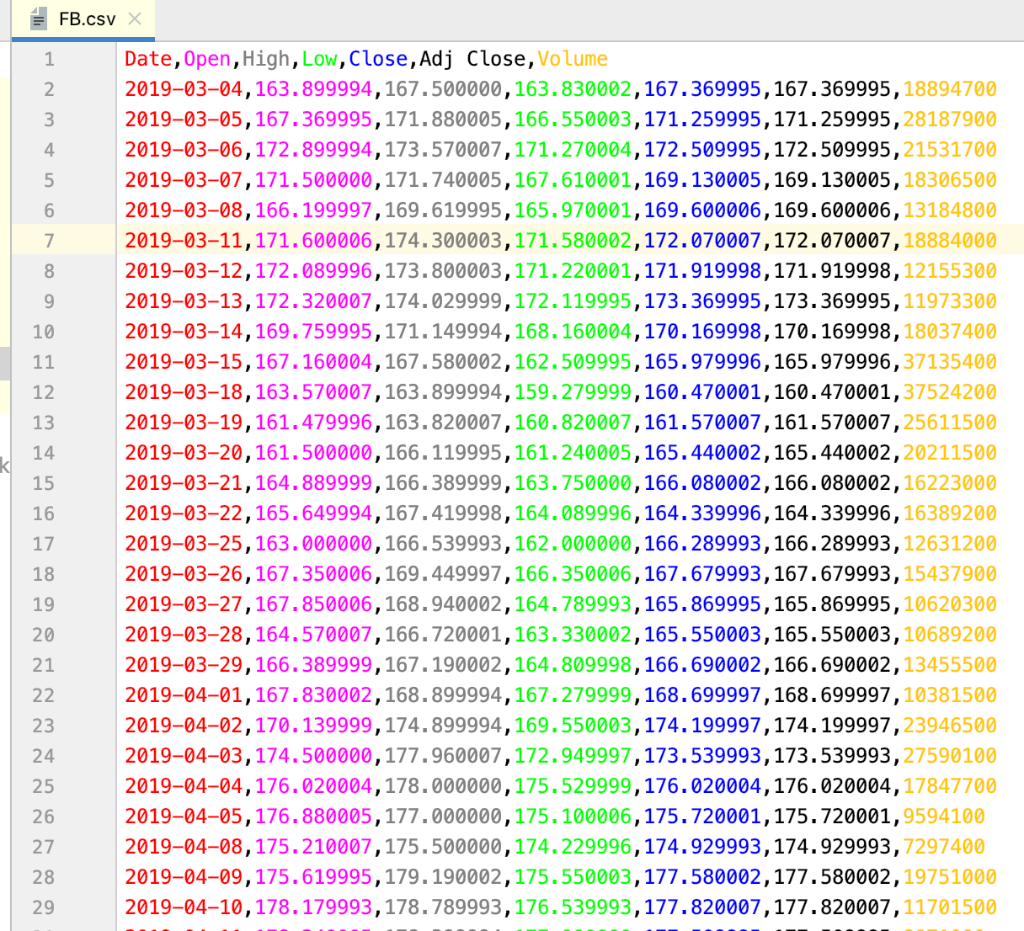Image resolution: width=1024 pixels, height=931 pixels.
Task: Click open value 174.500000
Action: coord(313,756)
